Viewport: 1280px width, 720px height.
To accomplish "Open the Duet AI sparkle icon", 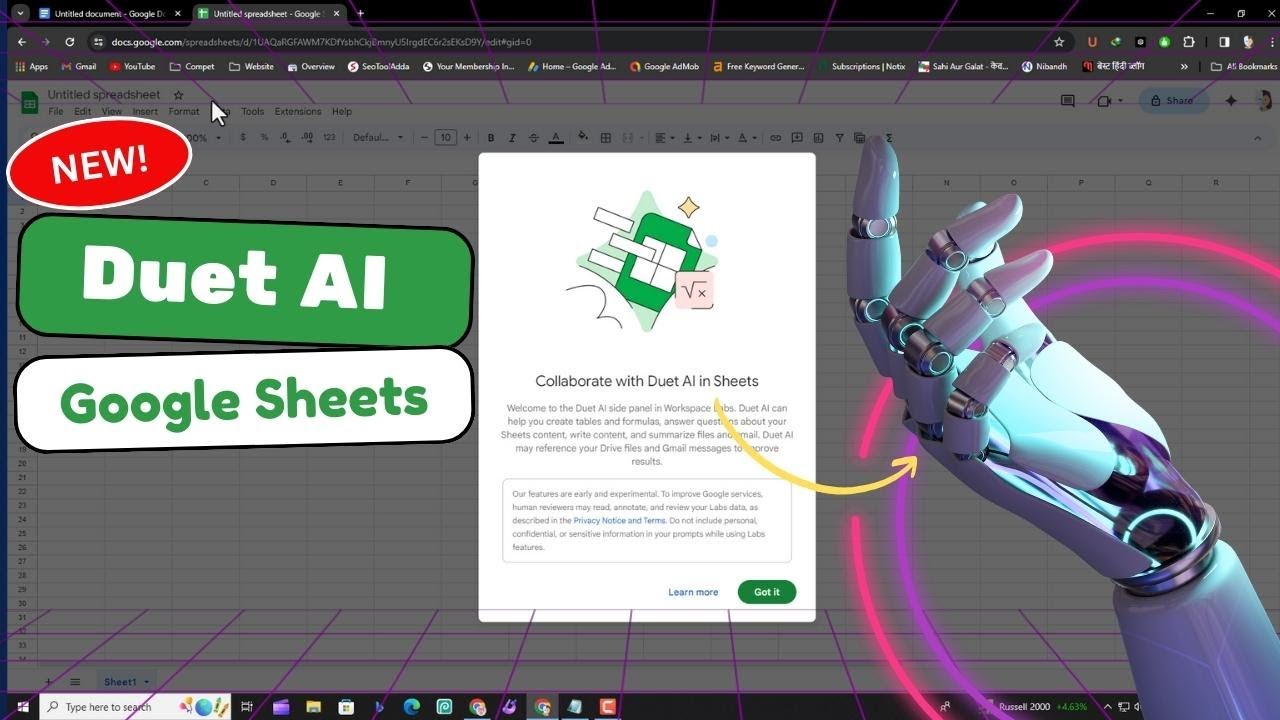I will [x=1231, y=101].
